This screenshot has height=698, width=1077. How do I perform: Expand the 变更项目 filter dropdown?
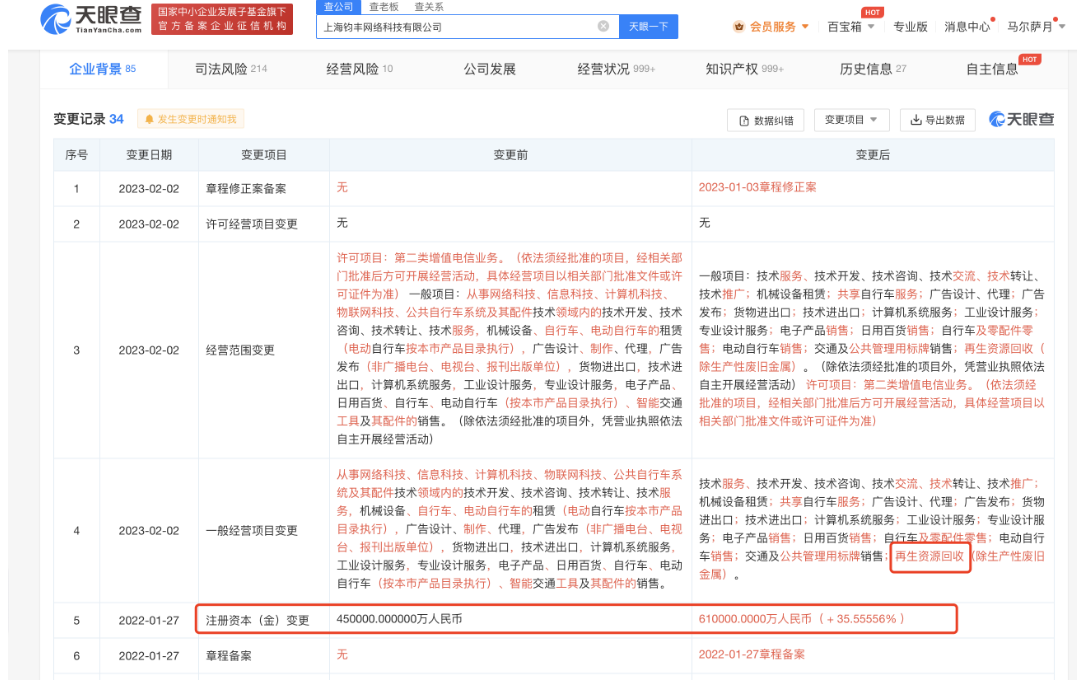[x=851, y=120]
